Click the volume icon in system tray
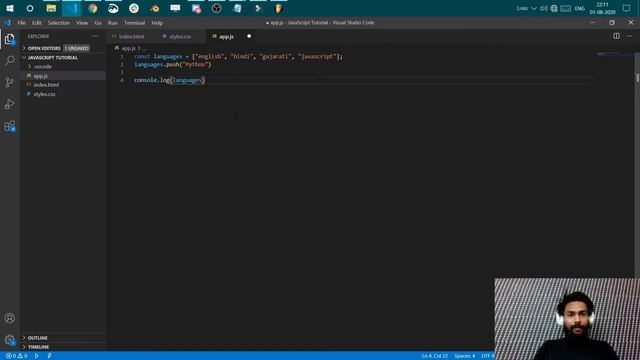This screenshot has height=360, width=640. [x=544, y=8]
